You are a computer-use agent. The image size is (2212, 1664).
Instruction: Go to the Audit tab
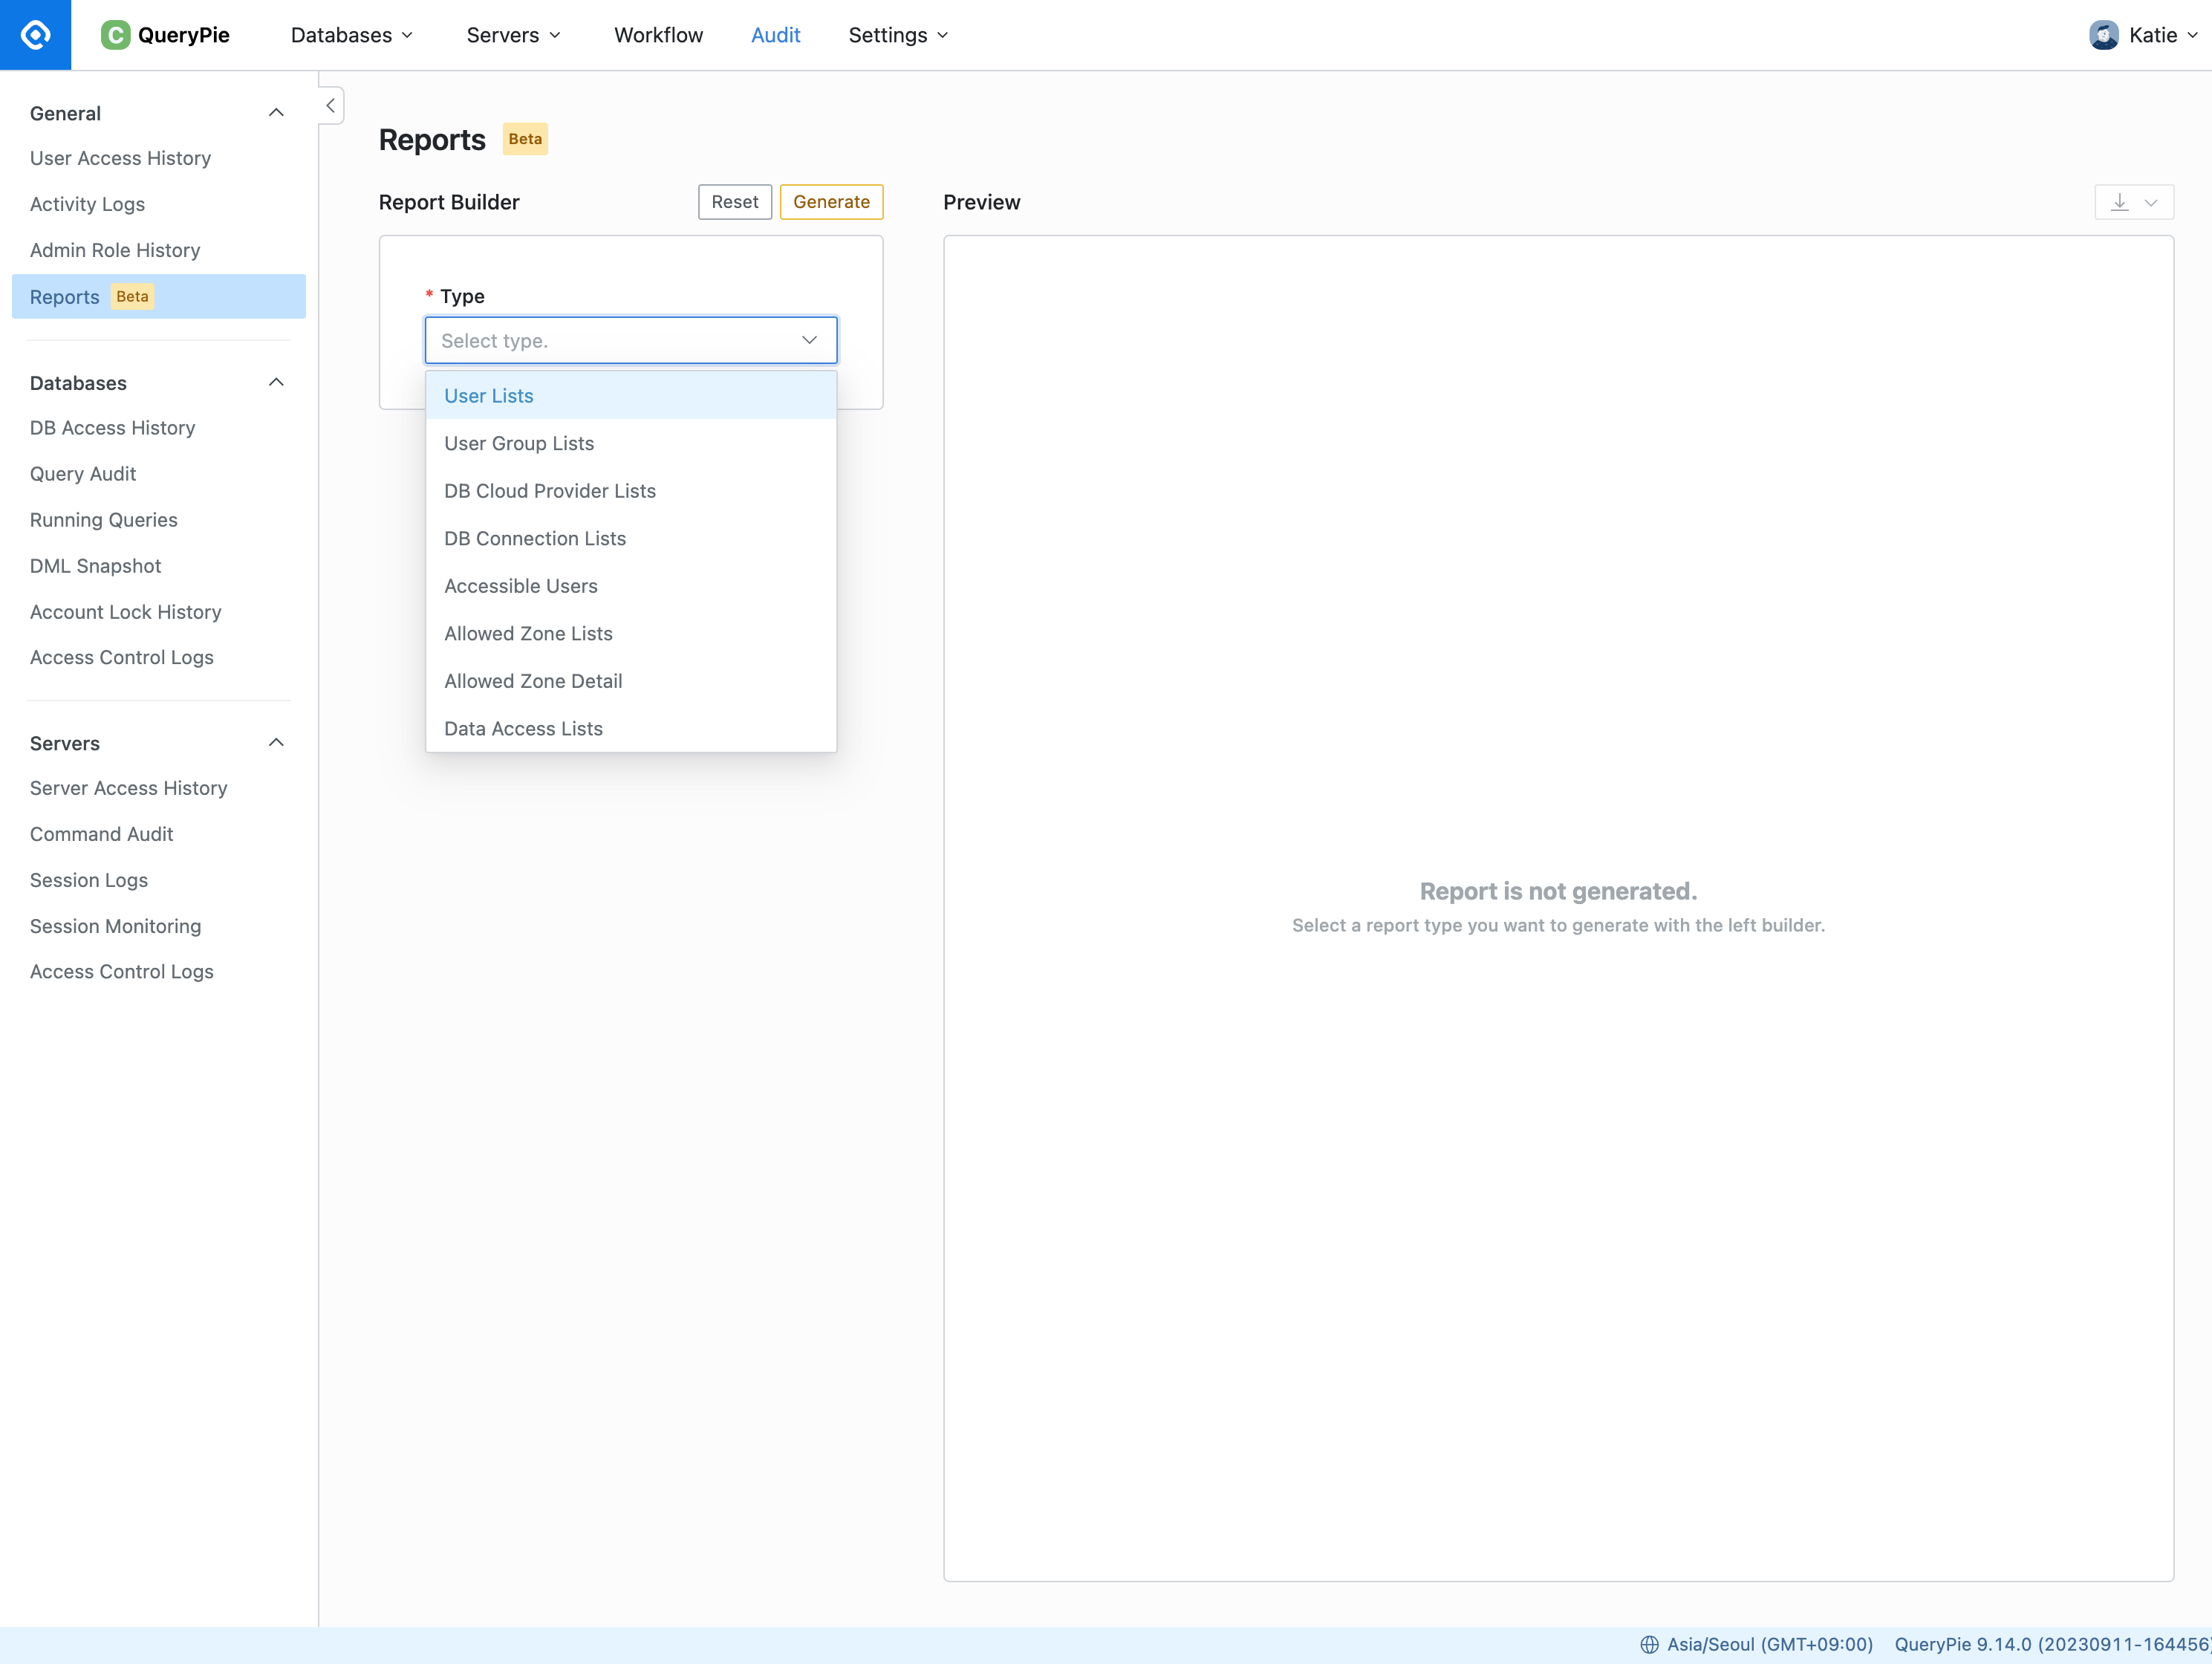pyautogui.click(x=775, y=35)
